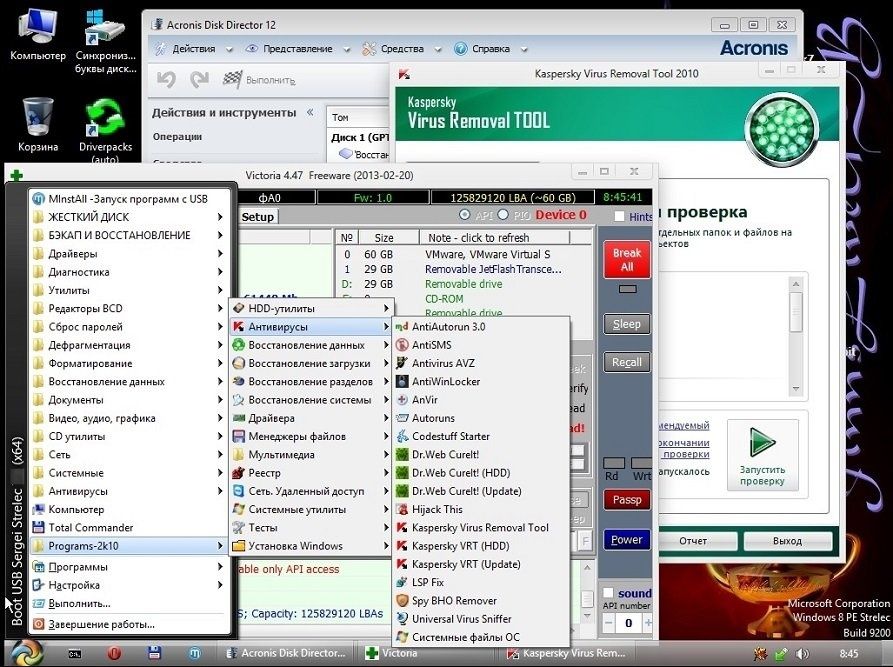Click the Отчет button in Kaspersky
893x667 pixels.
tap(693, 541)
